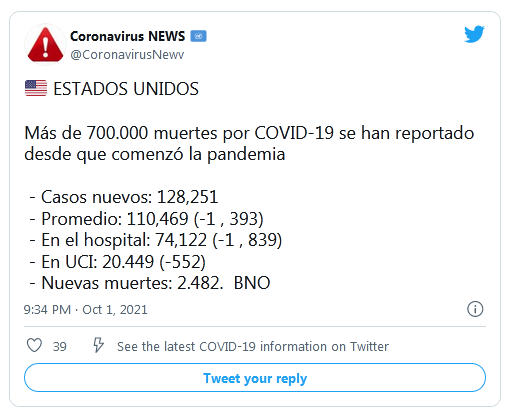Open the 9:34 PM · Oct 1, 2021 timestamp

pyautogui.click(x=85, y=310)
